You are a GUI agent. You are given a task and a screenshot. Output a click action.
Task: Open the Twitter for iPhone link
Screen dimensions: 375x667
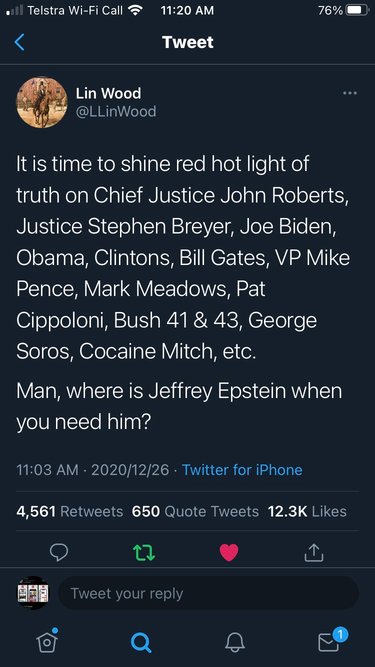(x=242, y=470)
